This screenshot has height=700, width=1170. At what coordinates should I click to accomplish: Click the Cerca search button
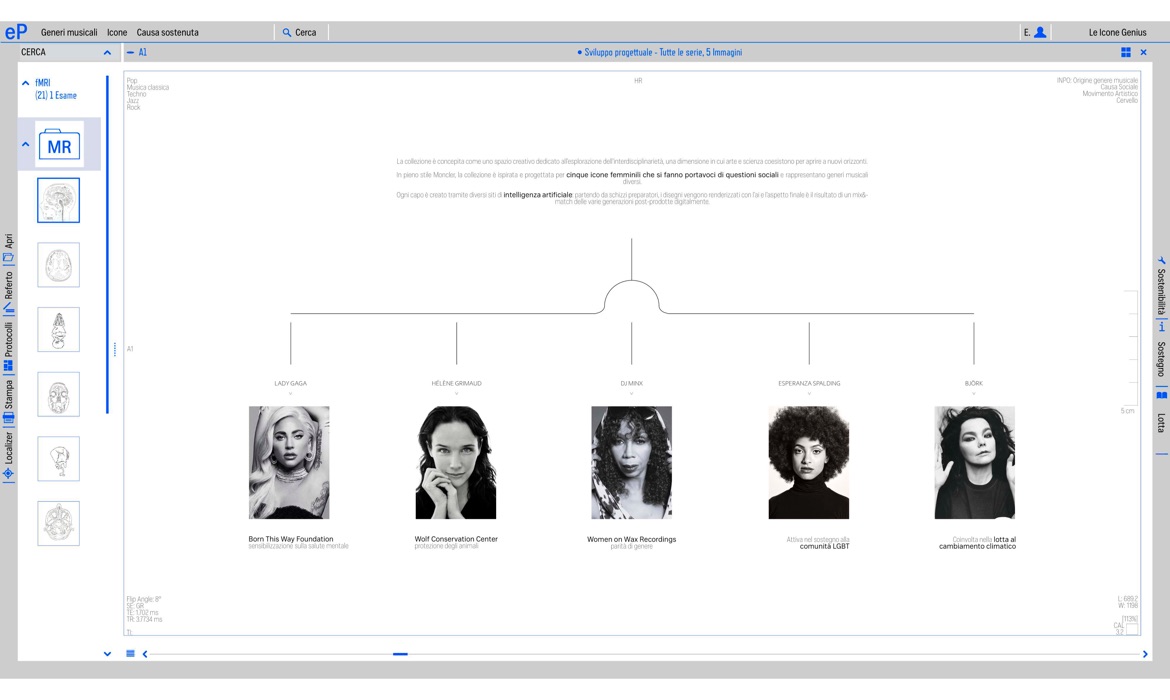point(299,32)
